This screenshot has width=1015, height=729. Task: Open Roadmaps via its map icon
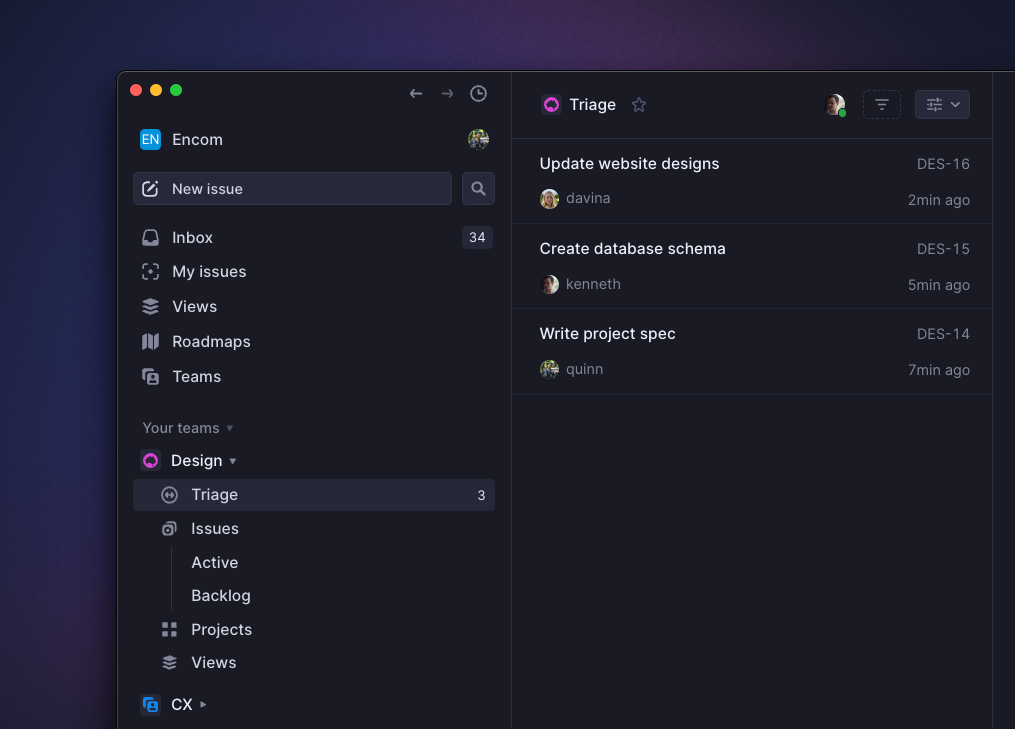(x=151, y=341)
